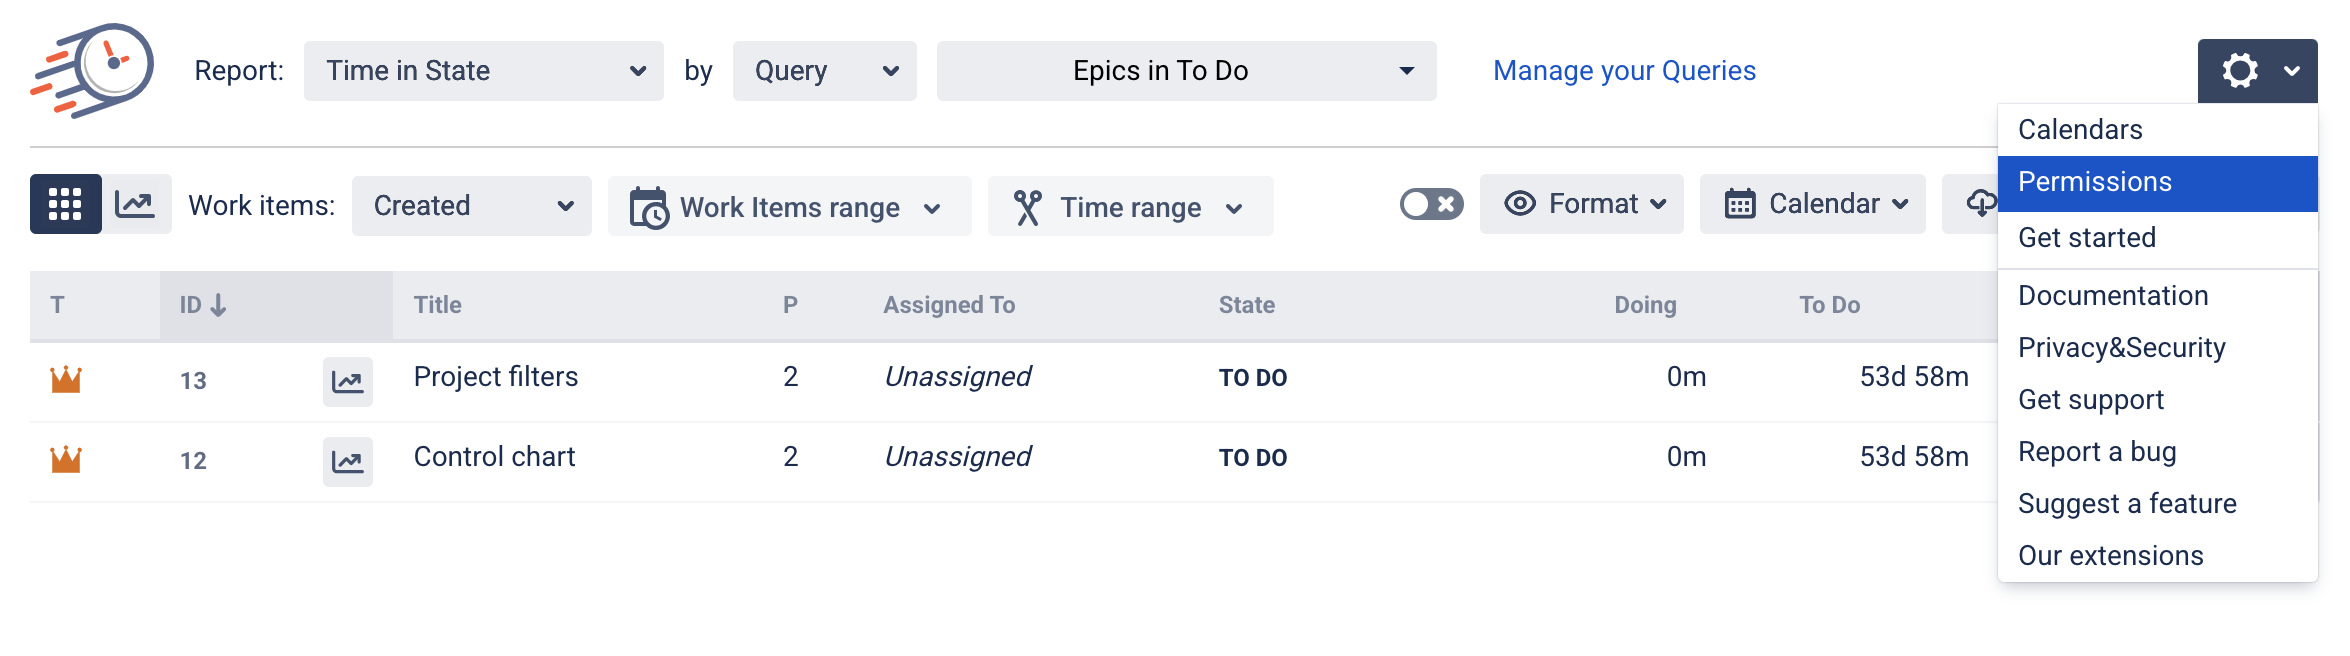Click crown epic icon for item 13
This screenshot has width=2350, height=656.
[66, 379]
